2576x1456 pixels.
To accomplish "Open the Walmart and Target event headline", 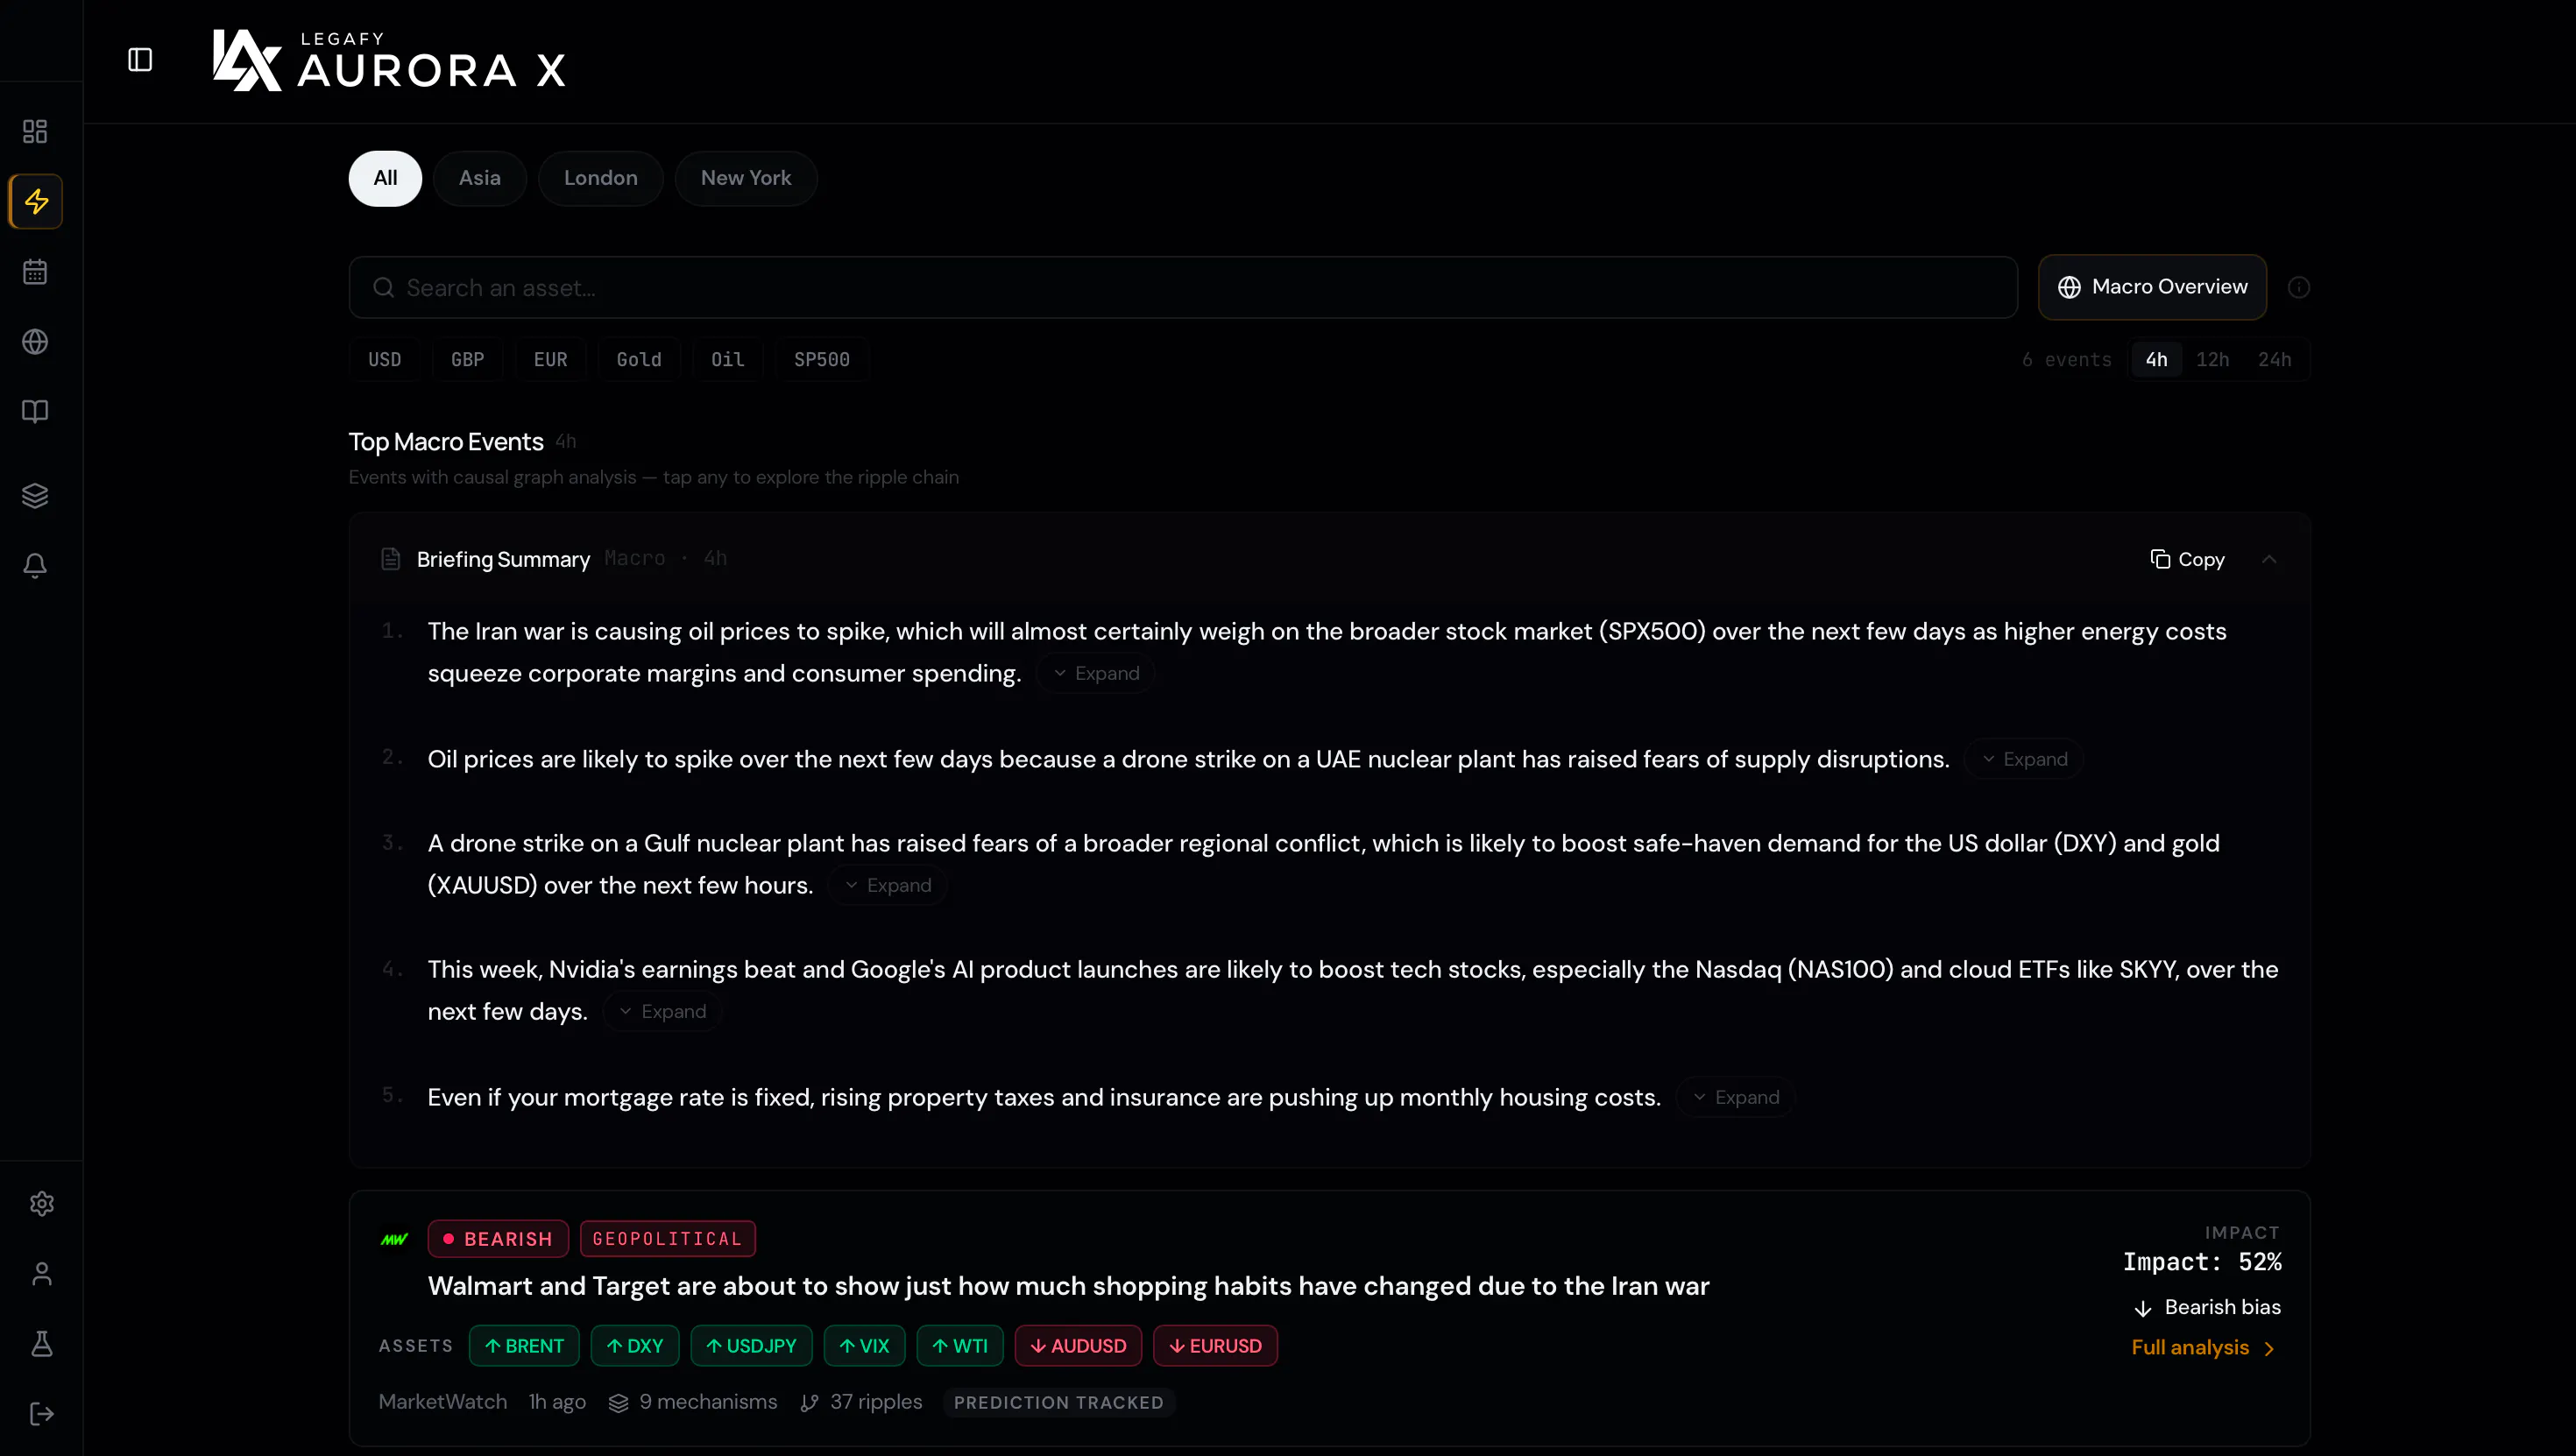I will 1069,1286.
